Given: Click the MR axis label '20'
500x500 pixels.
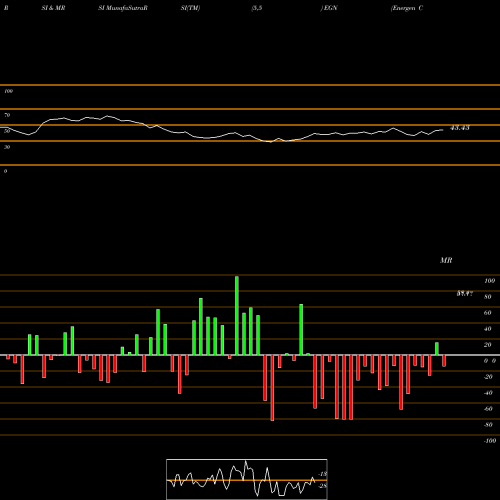Looking at the screenshot, I should pos(487,345).
